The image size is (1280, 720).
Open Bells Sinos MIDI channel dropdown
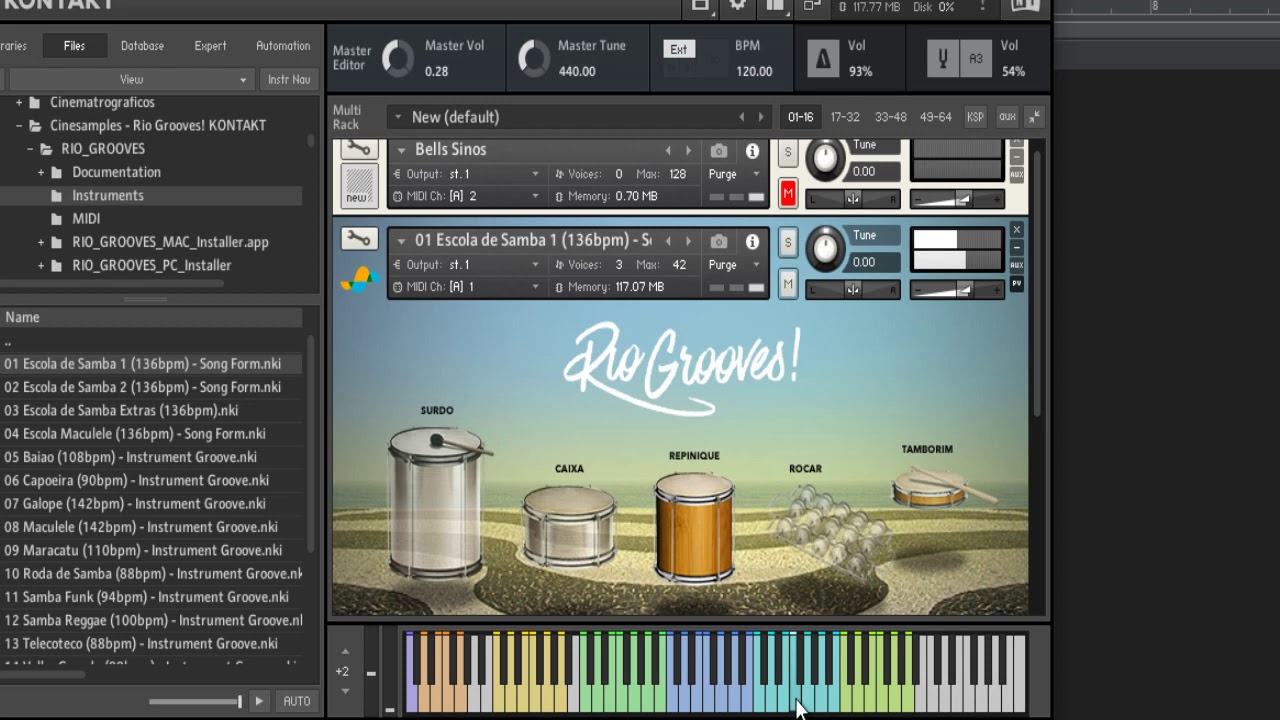coord(466,196)
